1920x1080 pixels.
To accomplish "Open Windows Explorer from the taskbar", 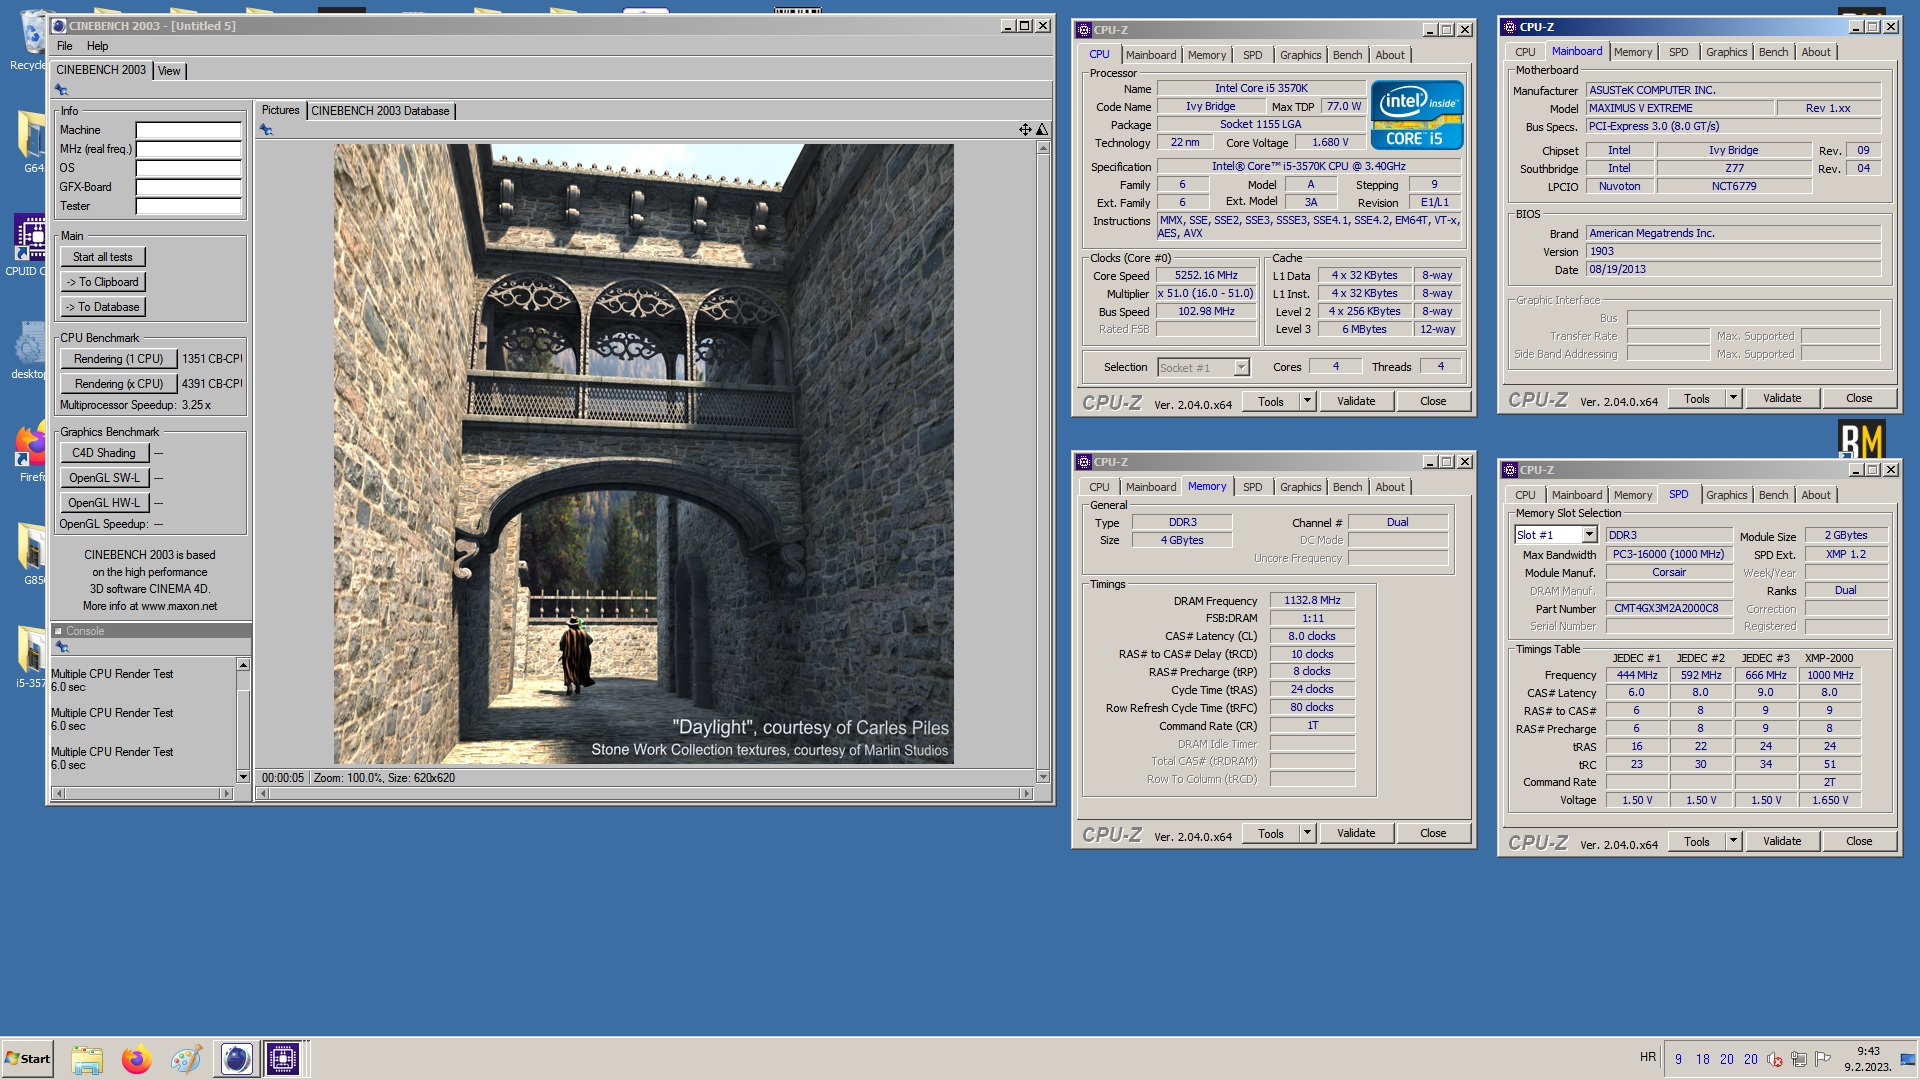I will [x=87, y=1059].
